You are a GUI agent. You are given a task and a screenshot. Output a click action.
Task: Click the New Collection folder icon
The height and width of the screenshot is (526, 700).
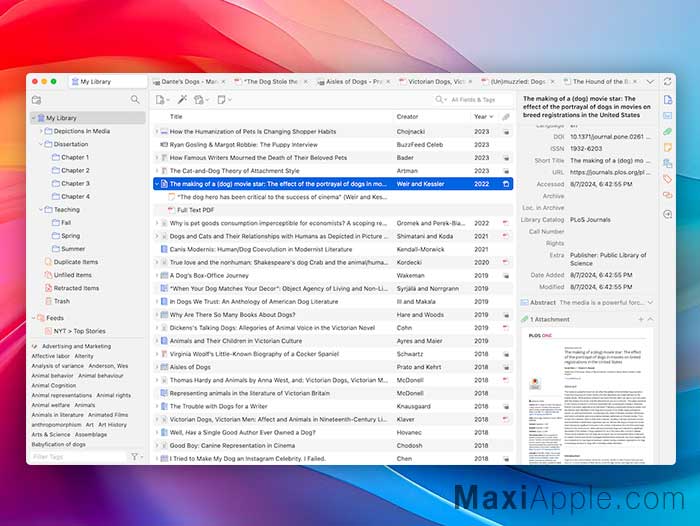coord(37,100)
